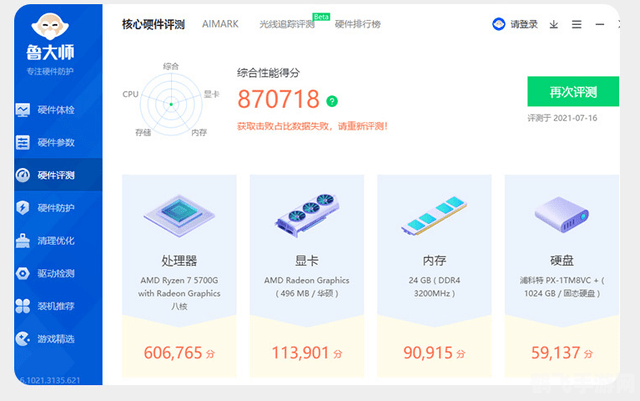Select the 硬件体检 menu label

point(56,110)
